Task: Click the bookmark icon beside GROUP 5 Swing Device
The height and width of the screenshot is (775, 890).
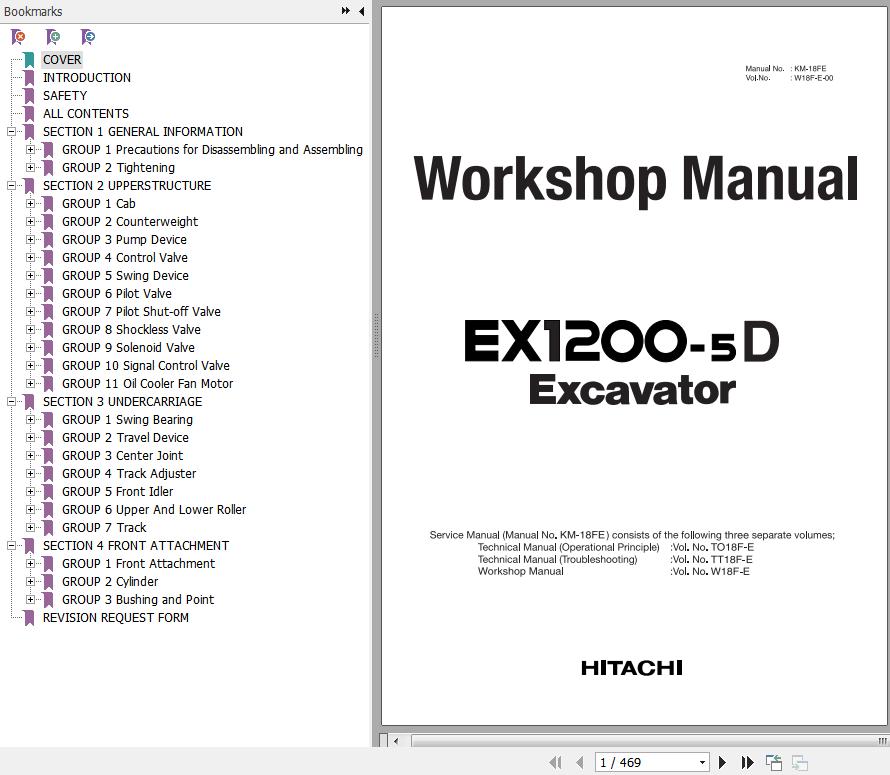Action: click(x=48, y=276)
